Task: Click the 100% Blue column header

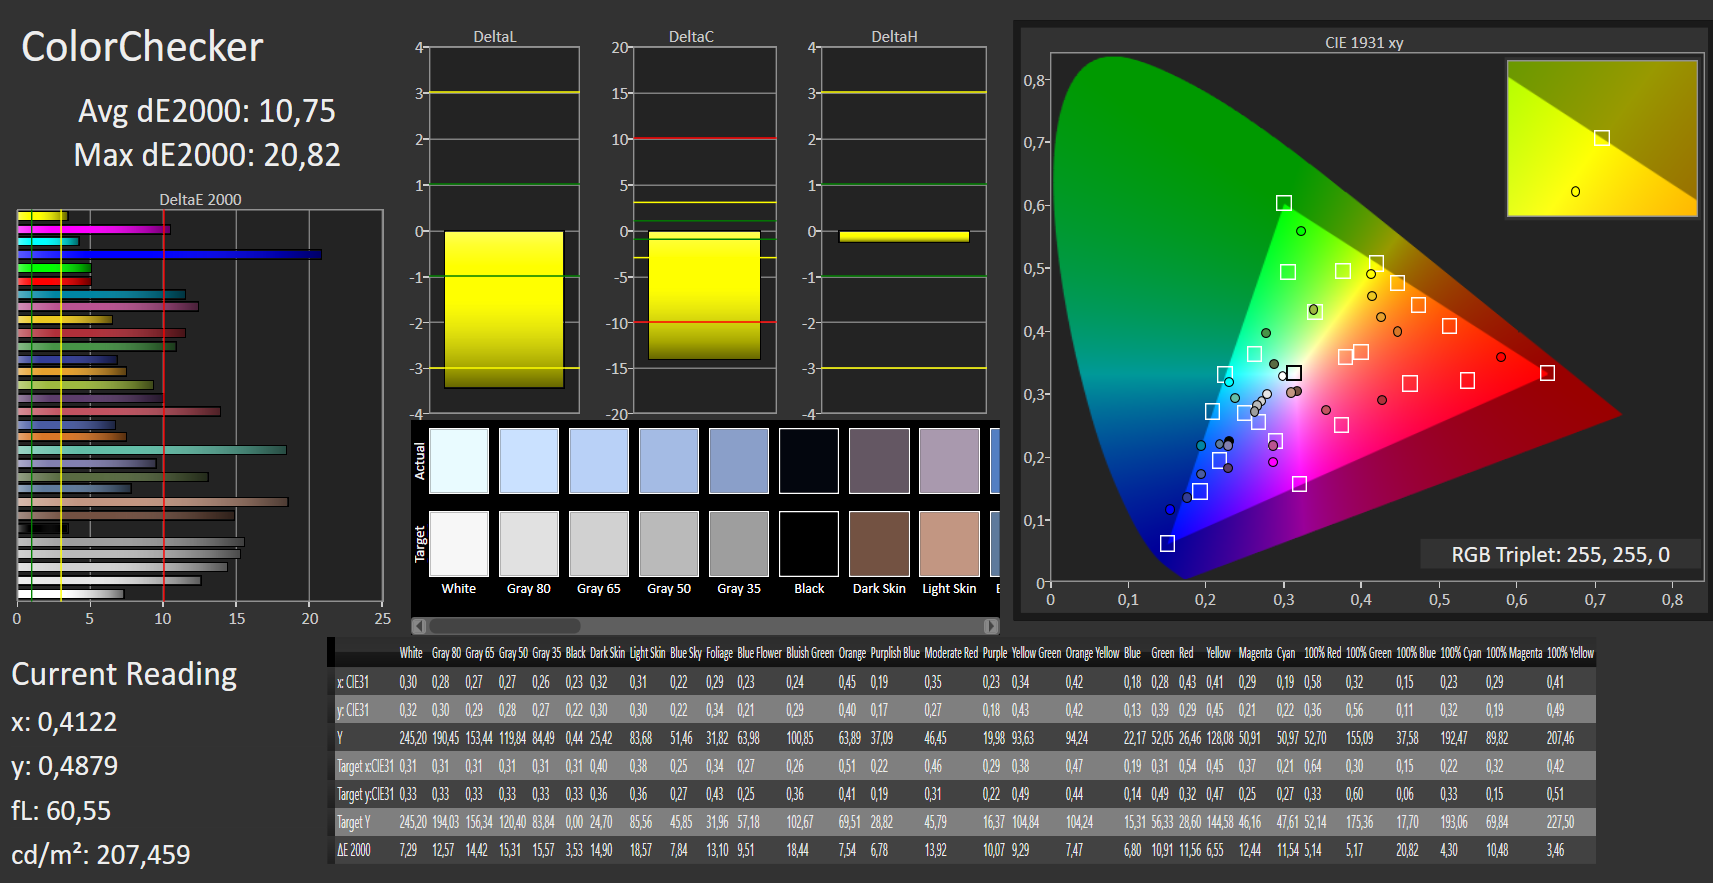Action: (x=1416, y=653)
